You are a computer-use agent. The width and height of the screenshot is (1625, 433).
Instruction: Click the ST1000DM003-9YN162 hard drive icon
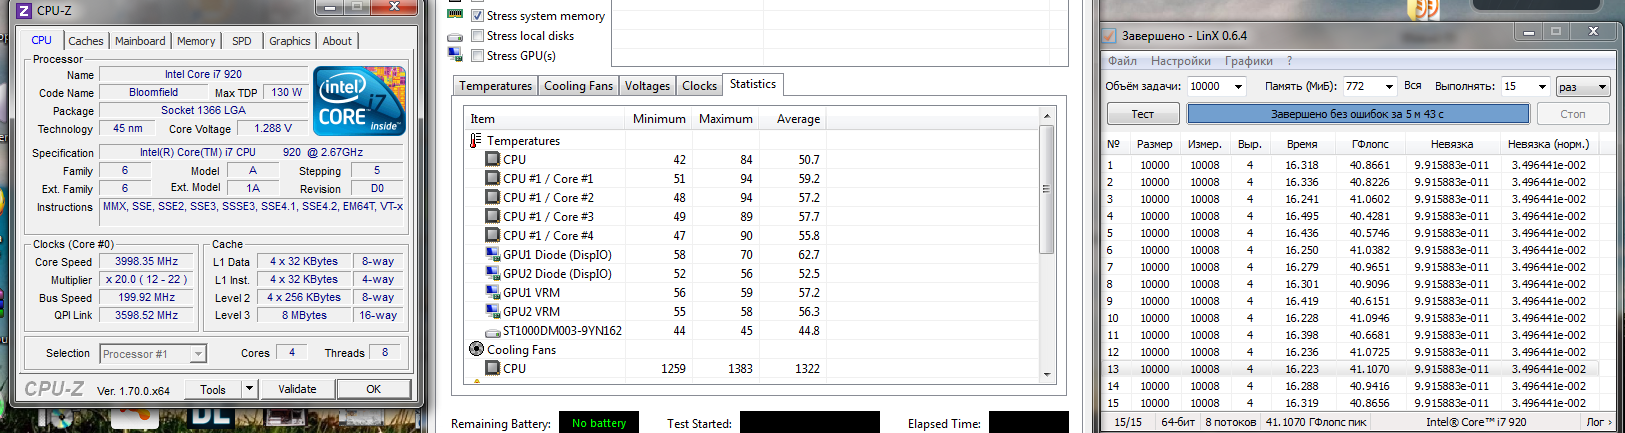pos(492,331)
